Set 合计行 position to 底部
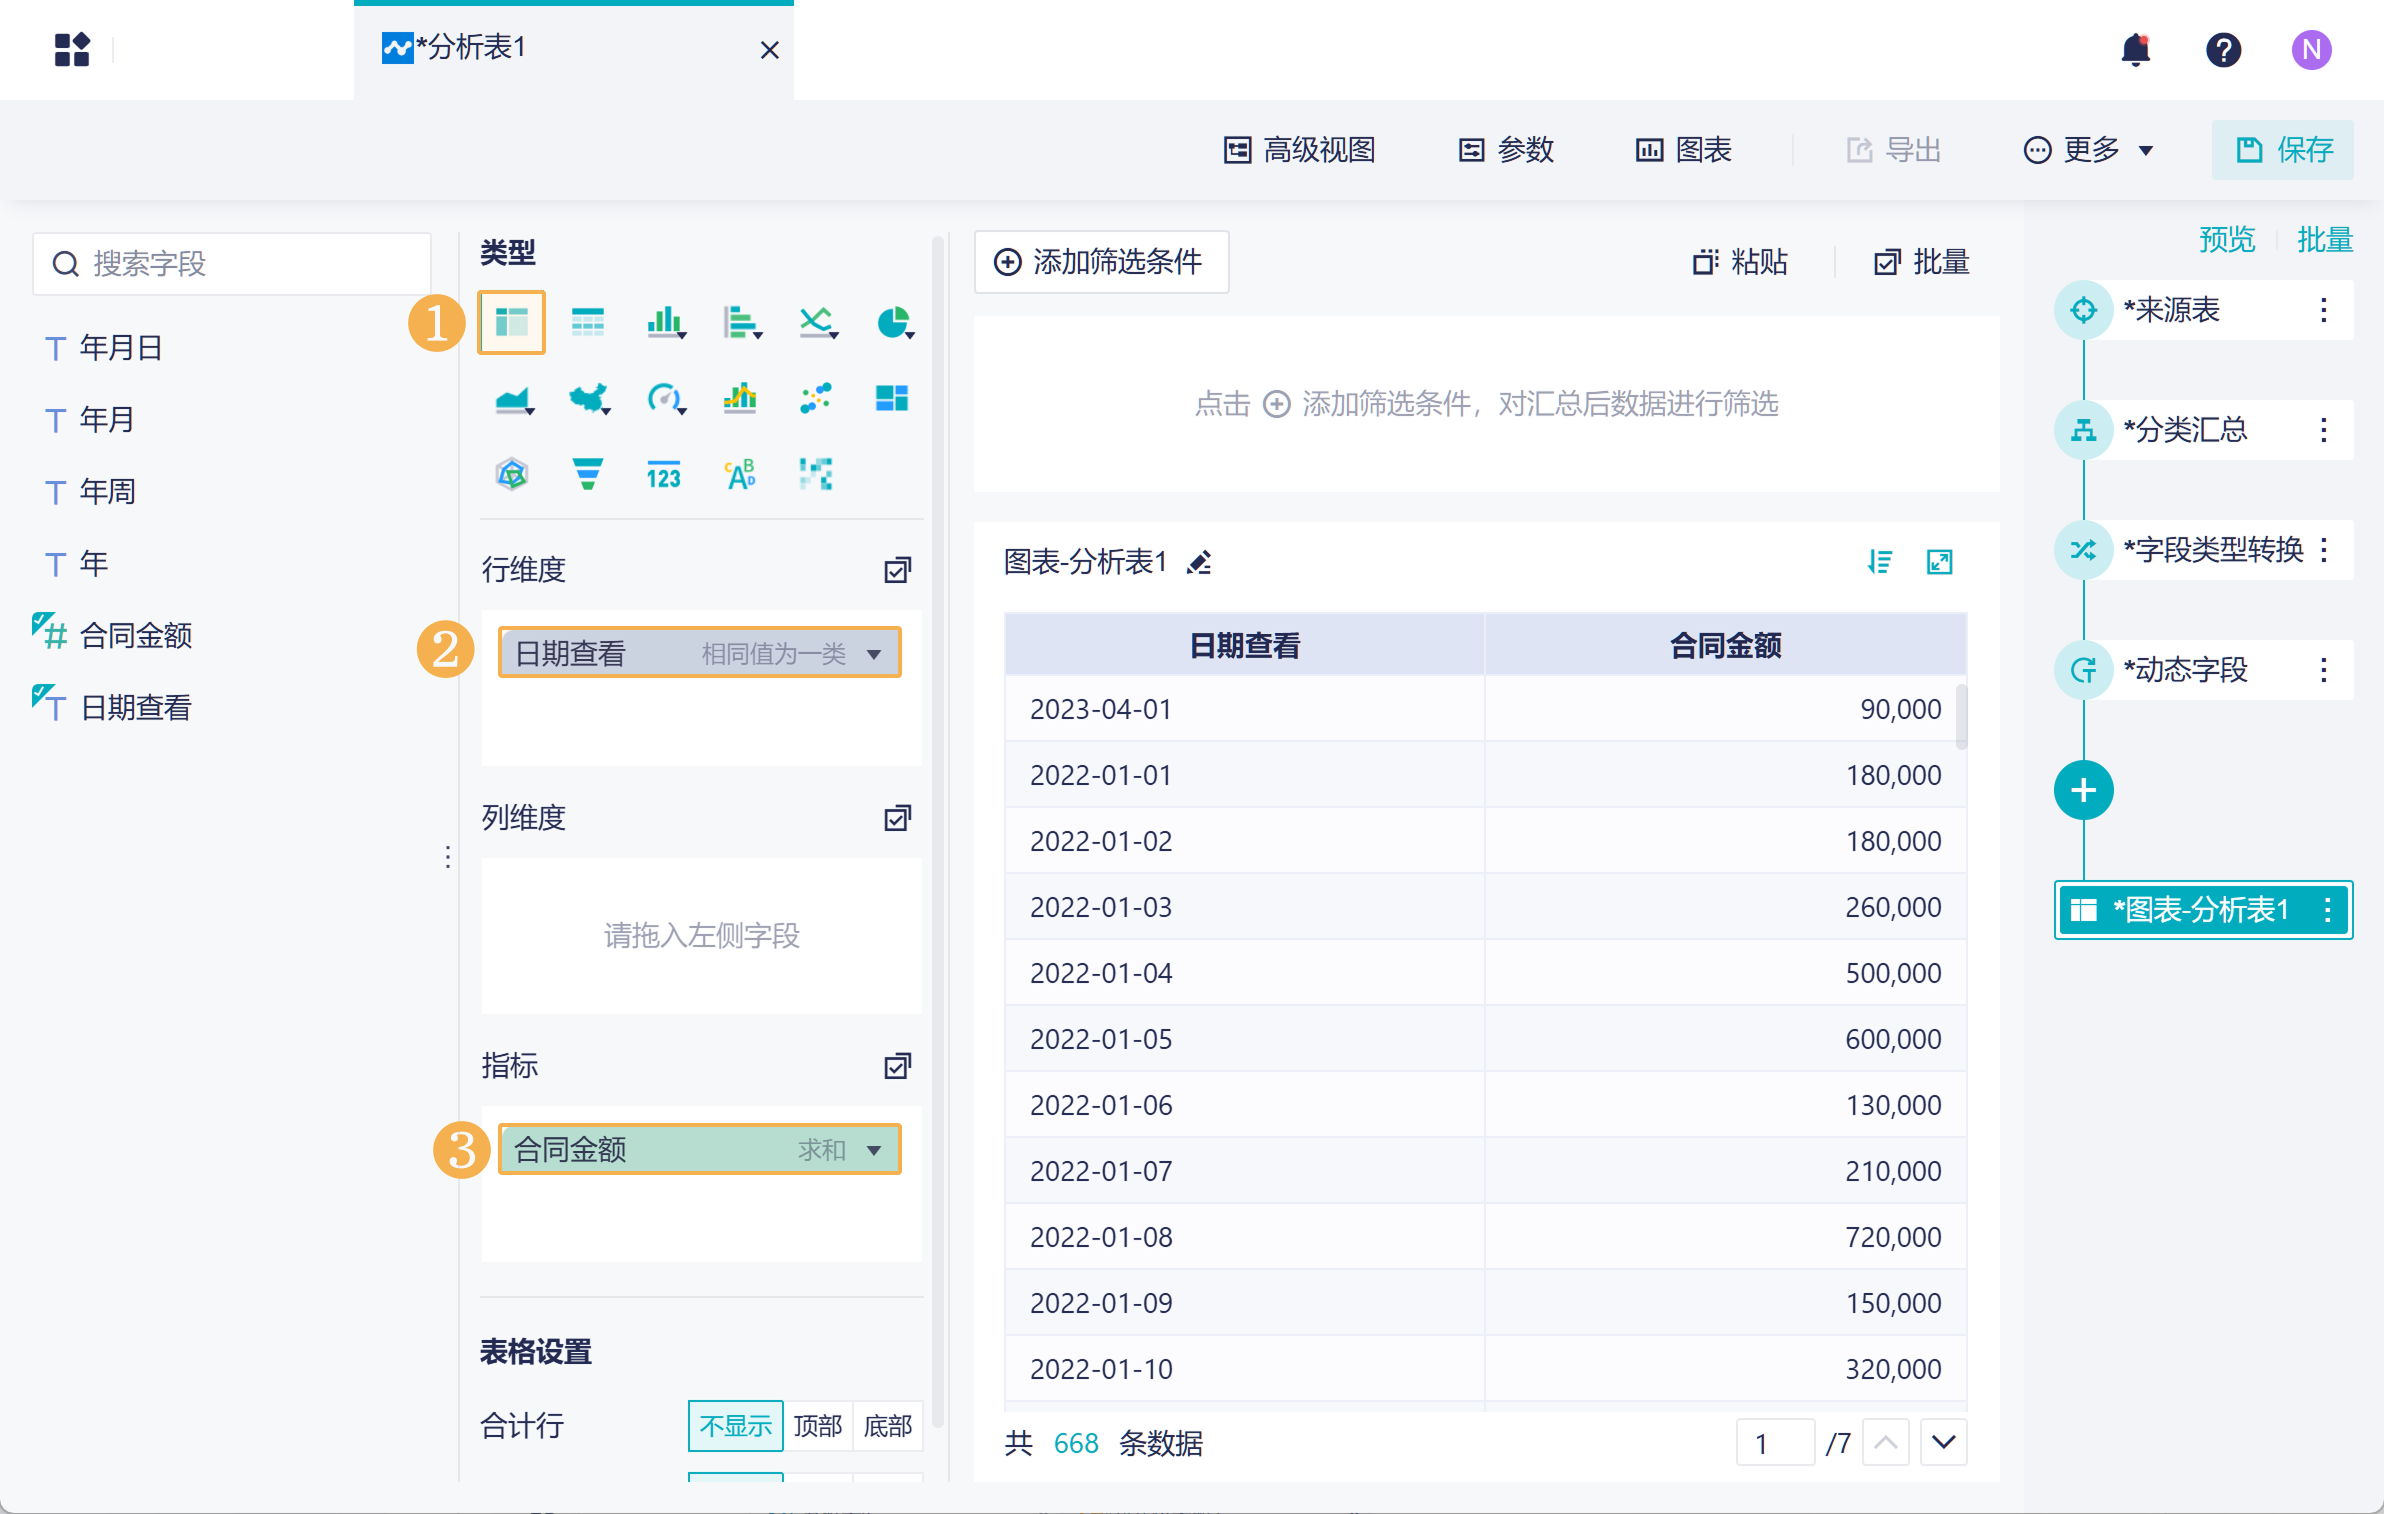Viewport: 2384px width, 1514px height. coord(887,1425)
